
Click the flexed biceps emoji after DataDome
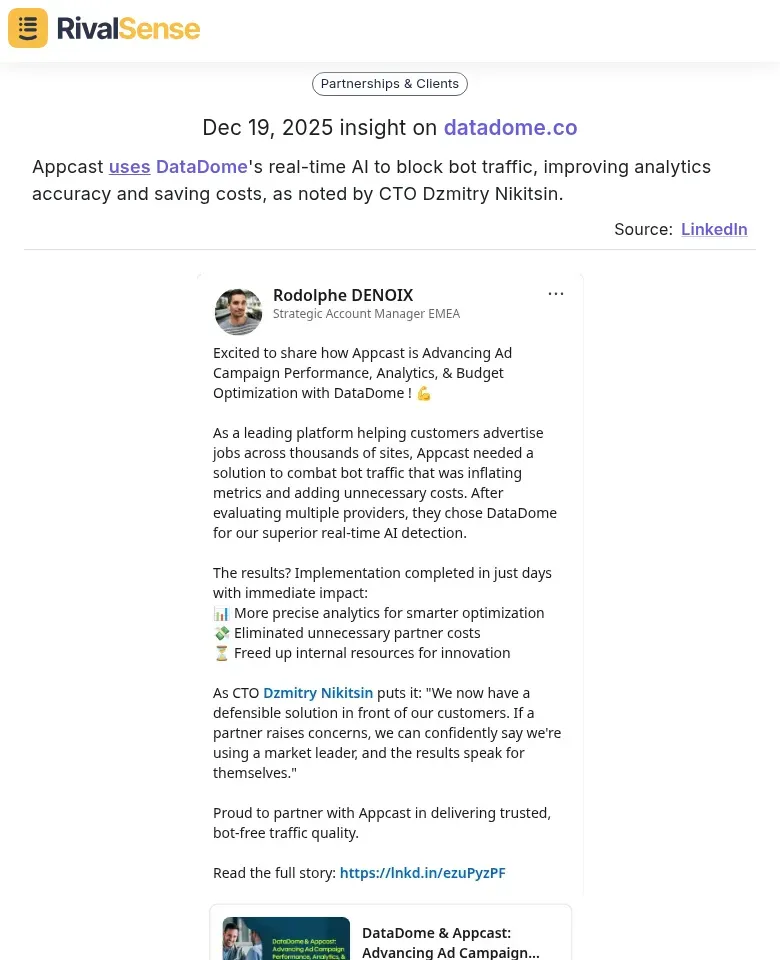click(x=423, y=392)
